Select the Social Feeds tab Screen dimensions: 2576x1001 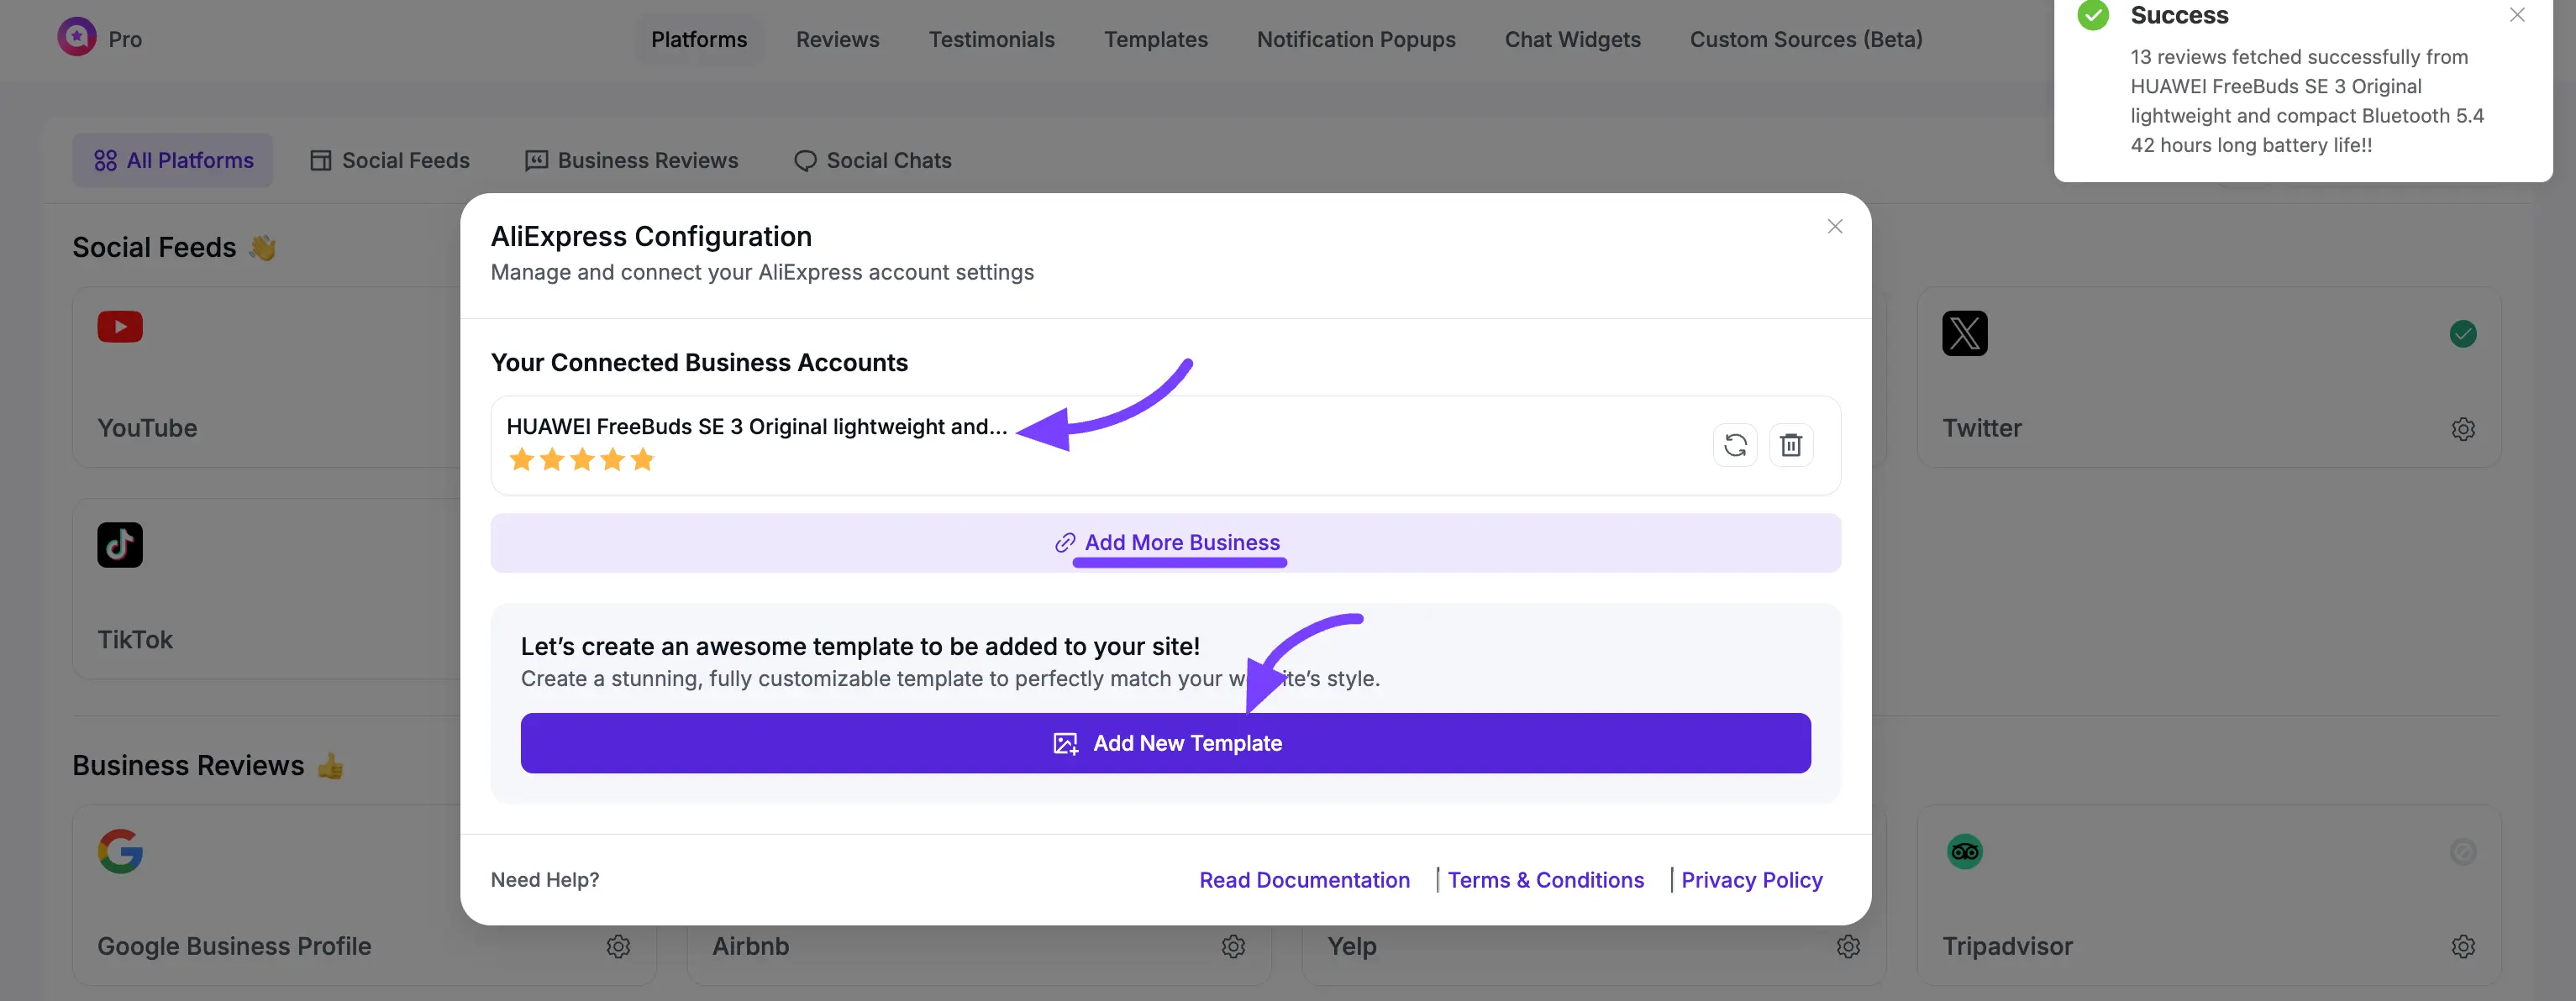click(390, 160)
